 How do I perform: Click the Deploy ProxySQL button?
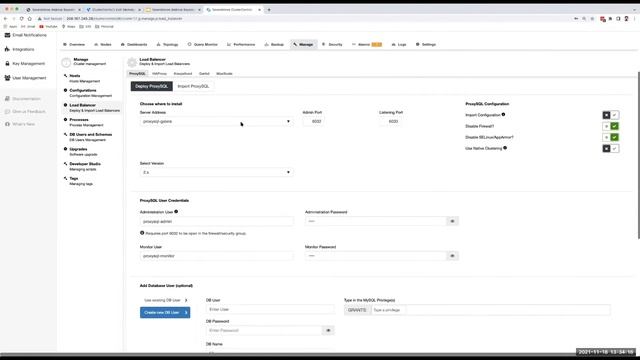tap(151, 87)
